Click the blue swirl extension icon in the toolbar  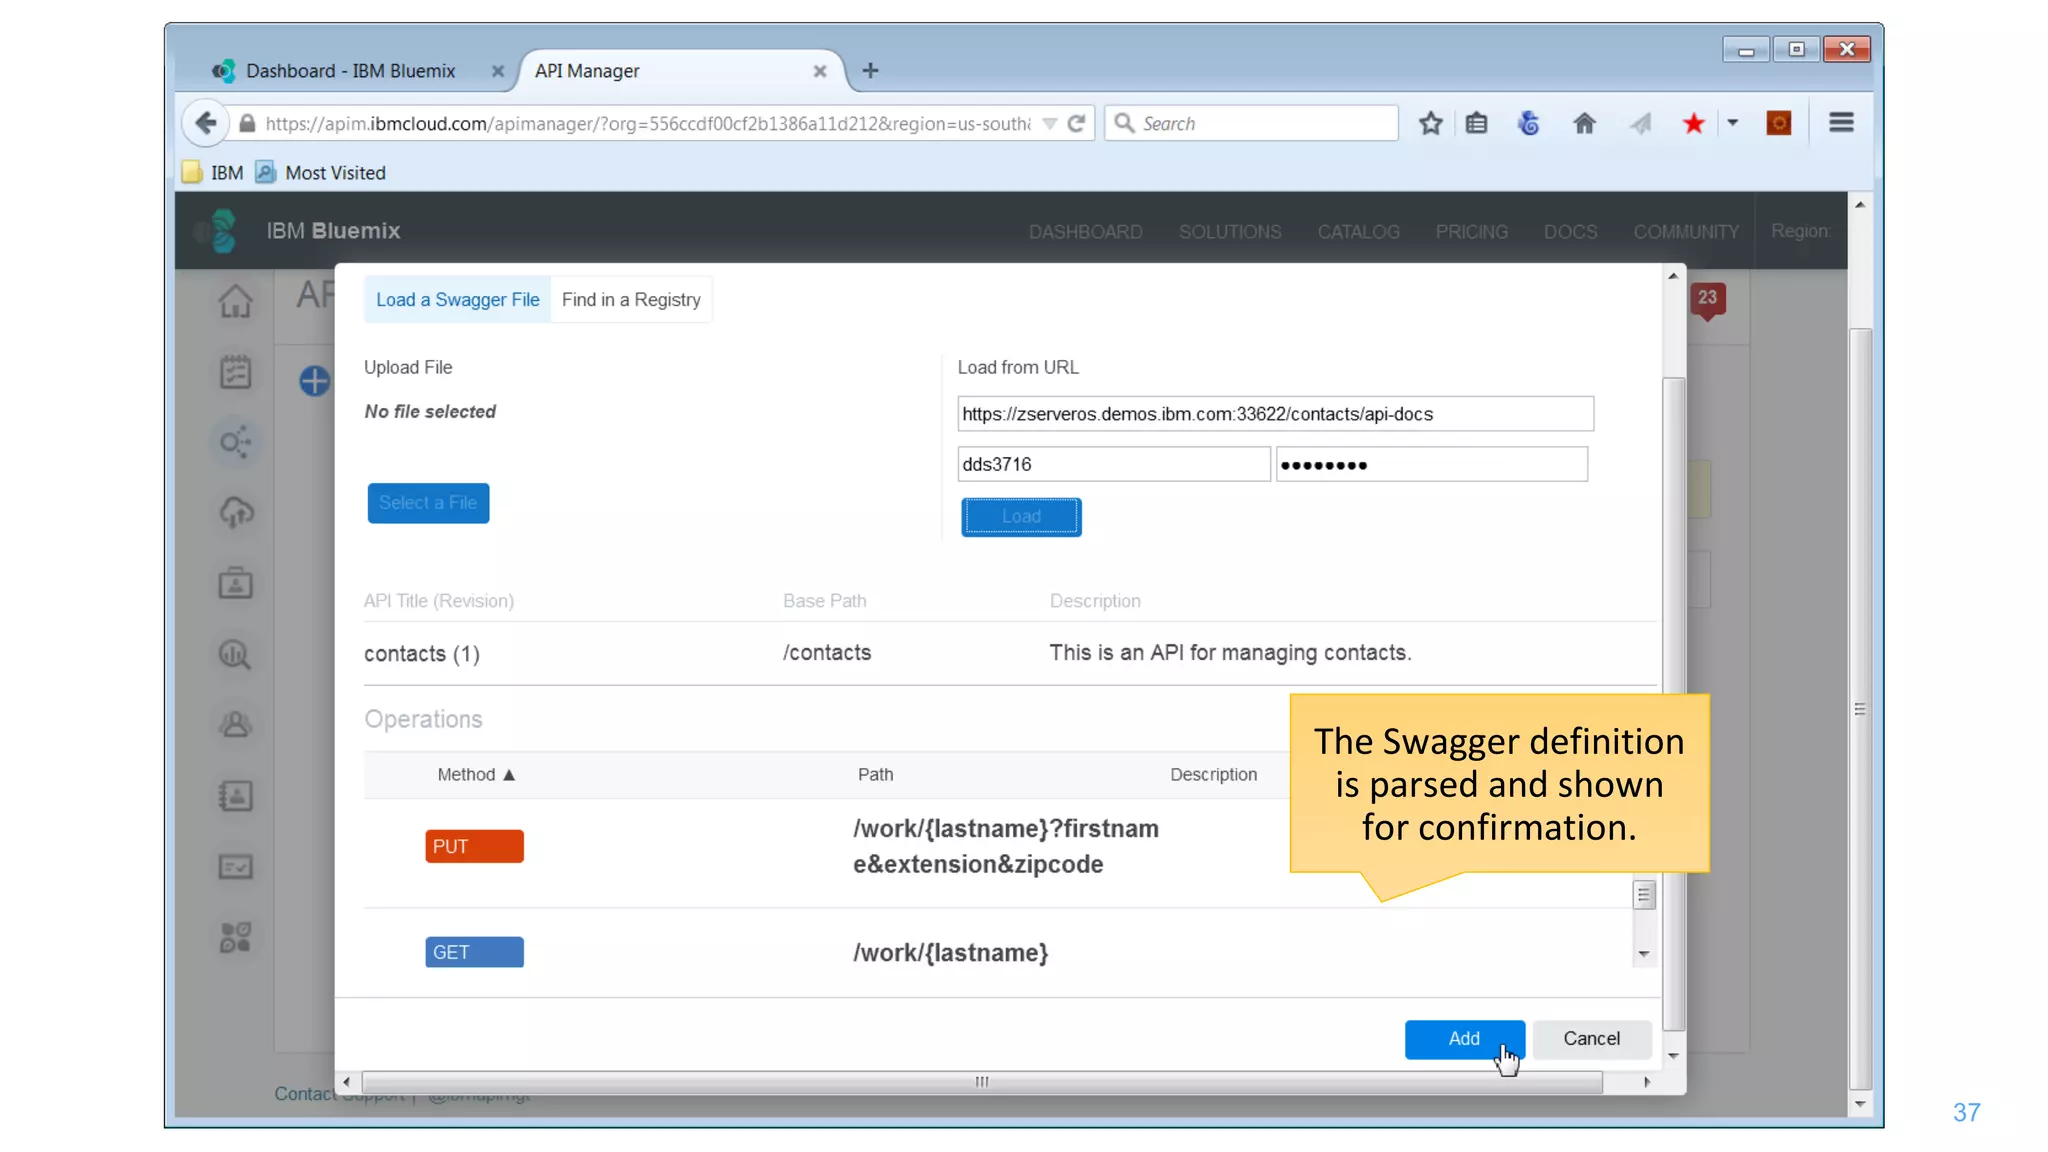(x=1529, y=123)
